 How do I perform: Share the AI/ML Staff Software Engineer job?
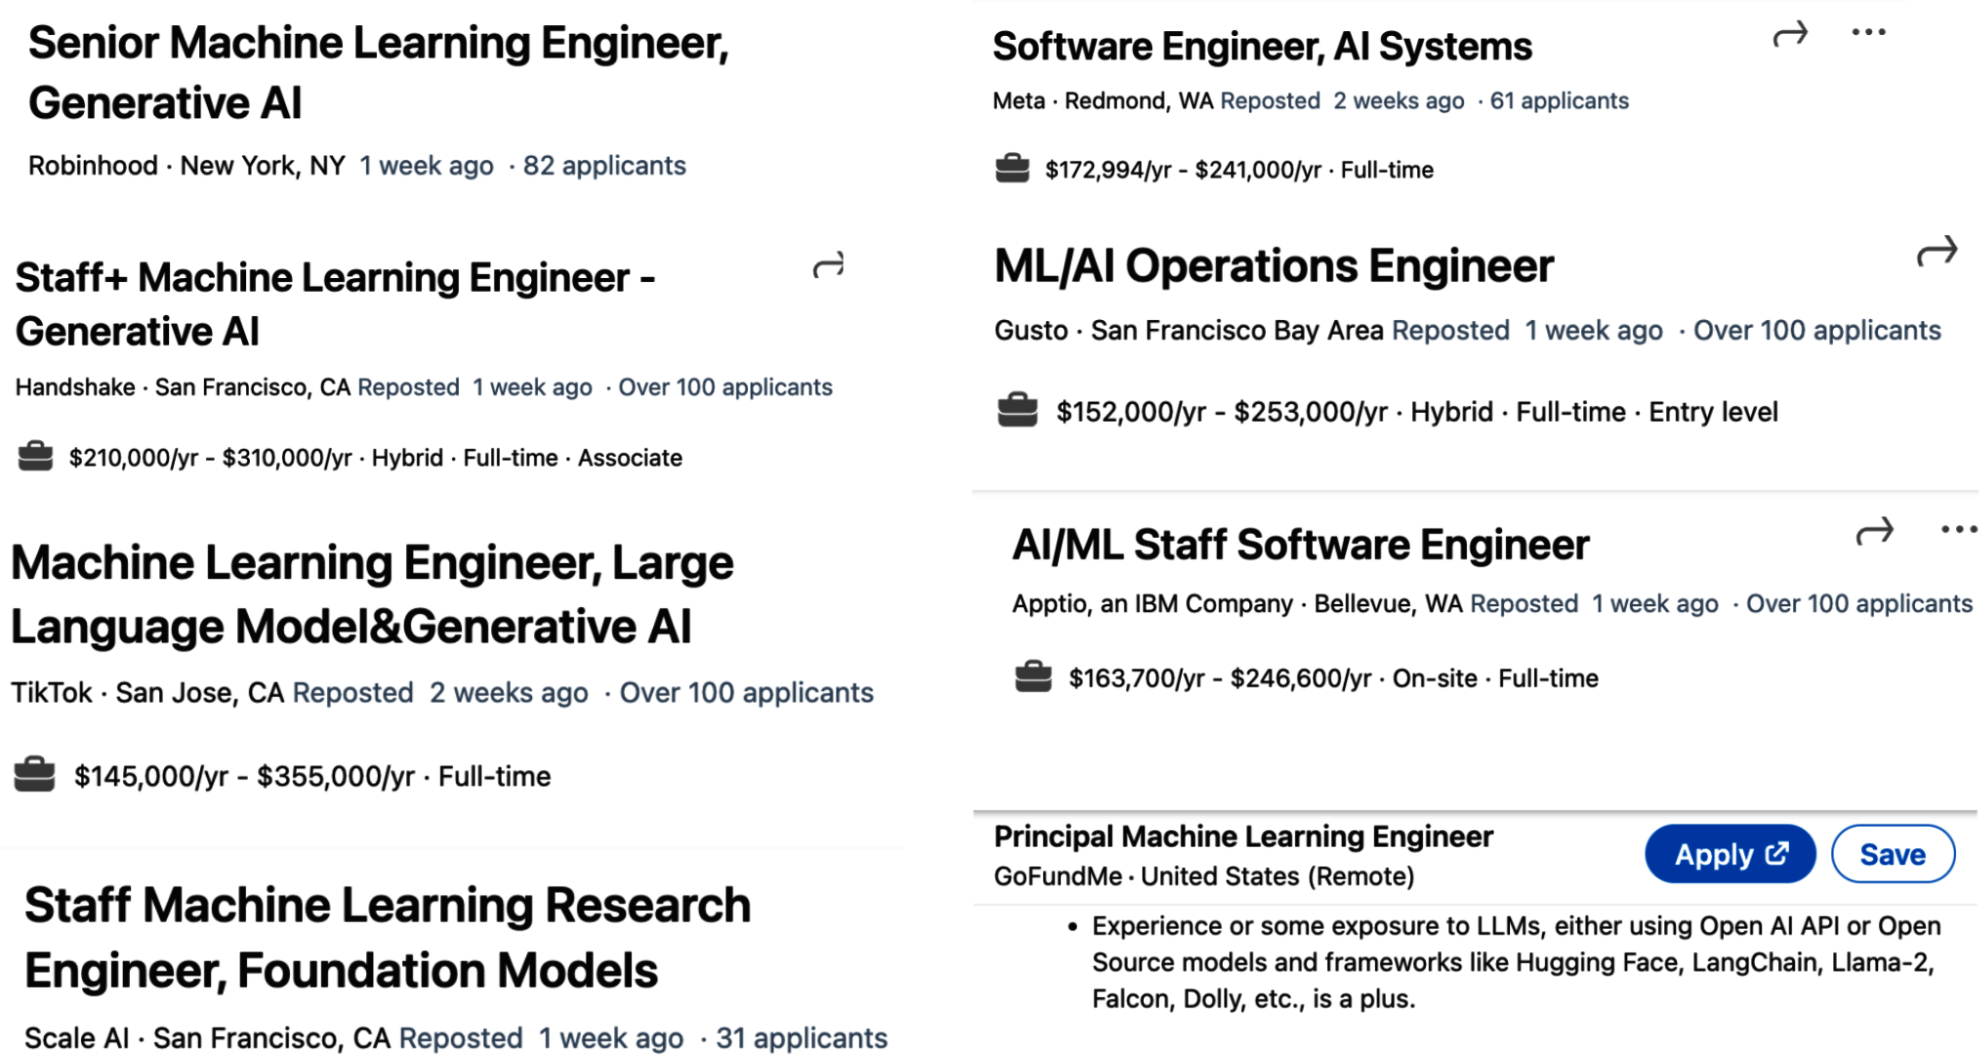1874,531
